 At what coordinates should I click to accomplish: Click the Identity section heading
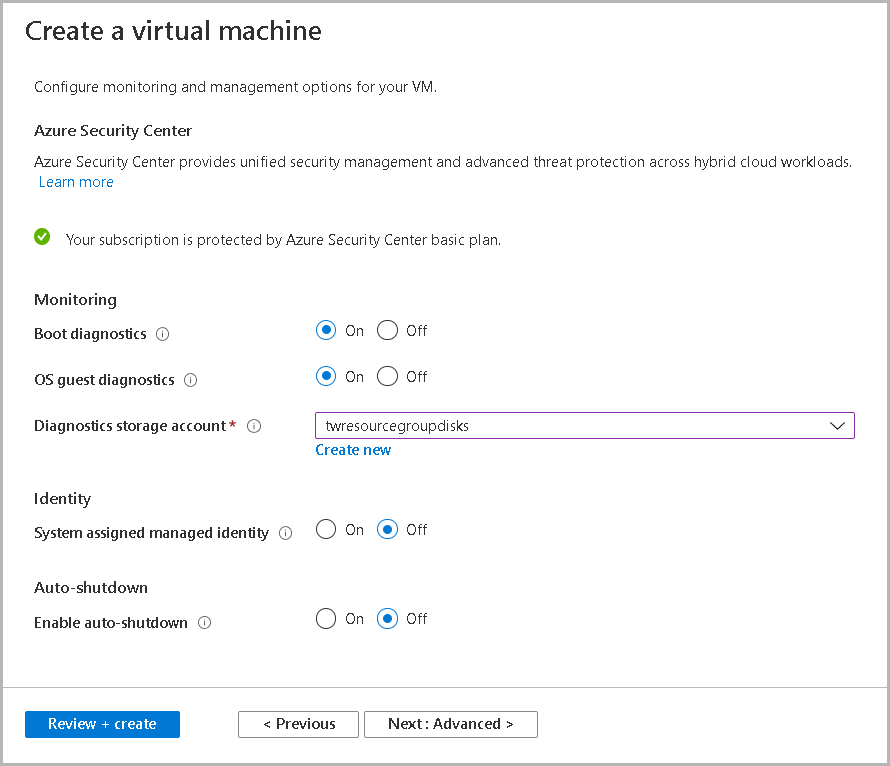point(62,499)
